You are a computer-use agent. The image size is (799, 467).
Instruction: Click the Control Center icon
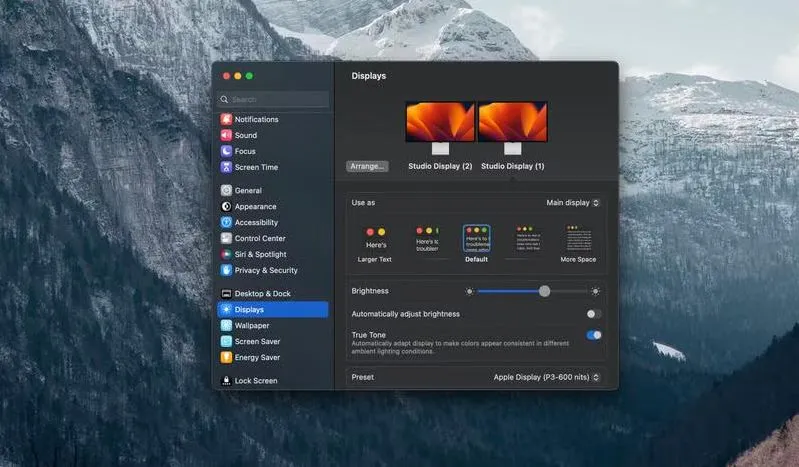[226, 238]
